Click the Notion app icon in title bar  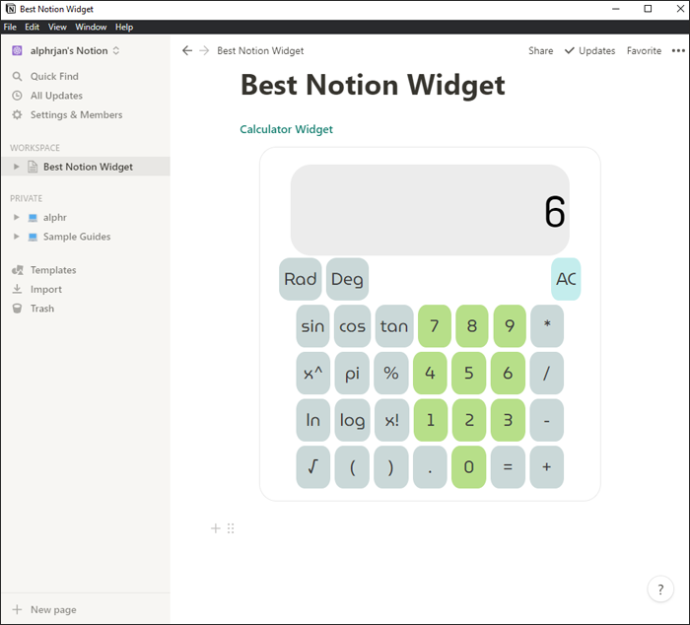click(11, 9)
